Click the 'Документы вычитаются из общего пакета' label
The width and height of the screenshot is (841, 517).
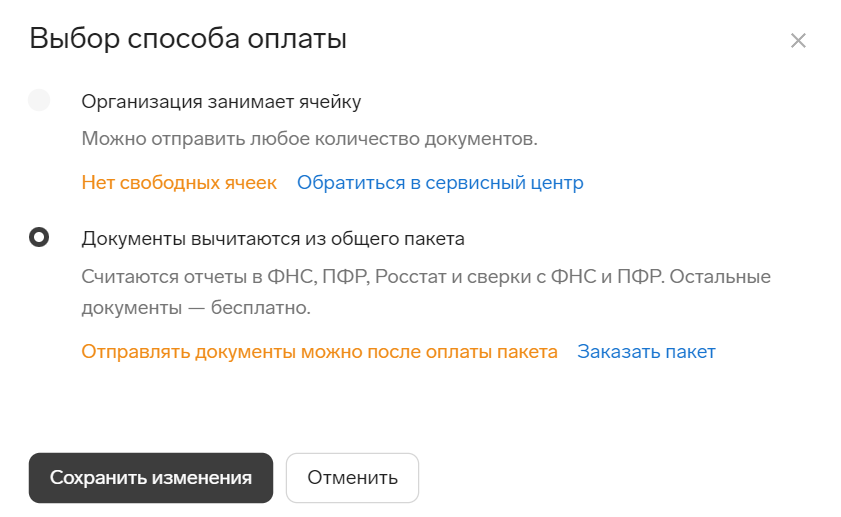[273, 238]
